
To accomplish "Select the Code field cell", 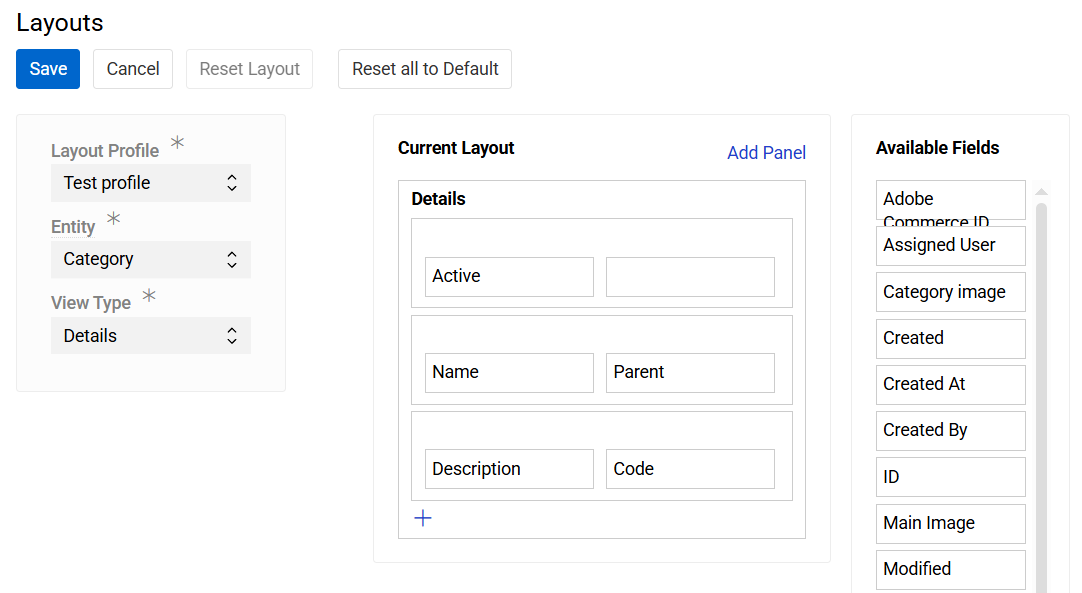I will click(690, 468).
